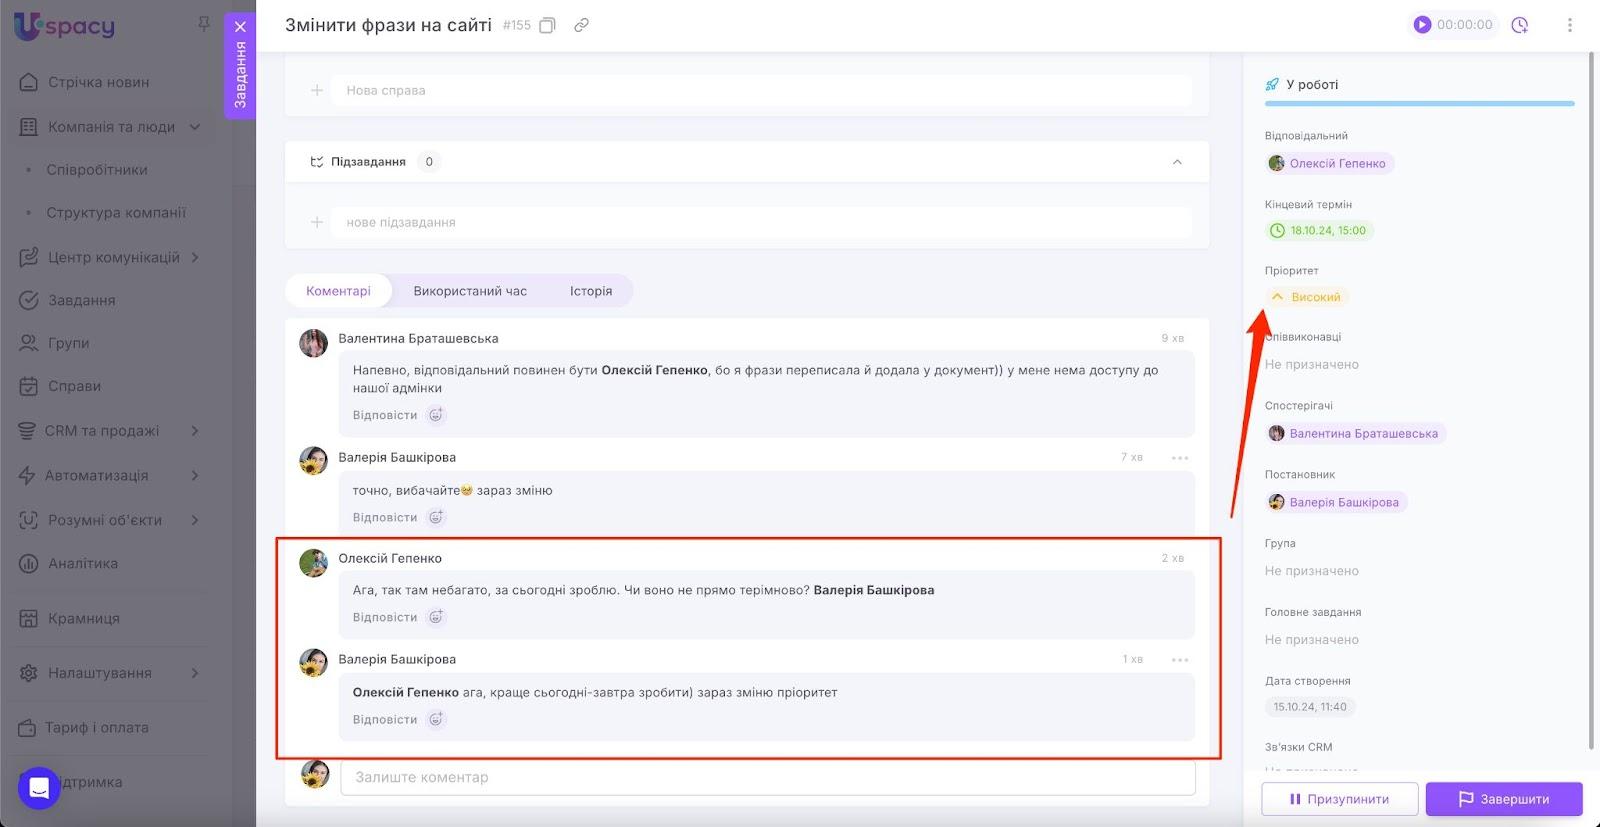
Task: Focus the Залиште коментар input field
Action: (x=767, y=777)
